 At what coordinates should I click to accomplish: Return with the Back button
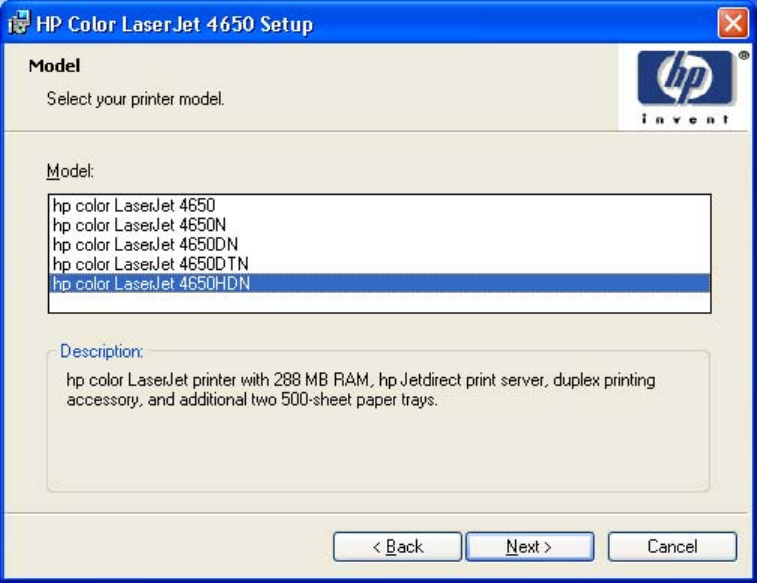click(x=397, y=546)
